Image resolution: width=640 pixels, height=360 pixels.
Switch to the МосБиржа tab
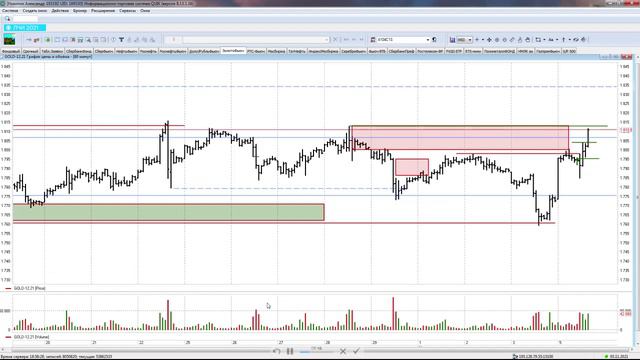point(276,51)
